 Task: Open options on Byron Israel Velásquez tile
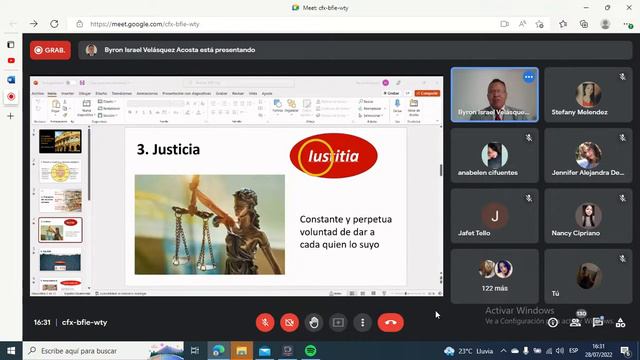pos(529,77)
